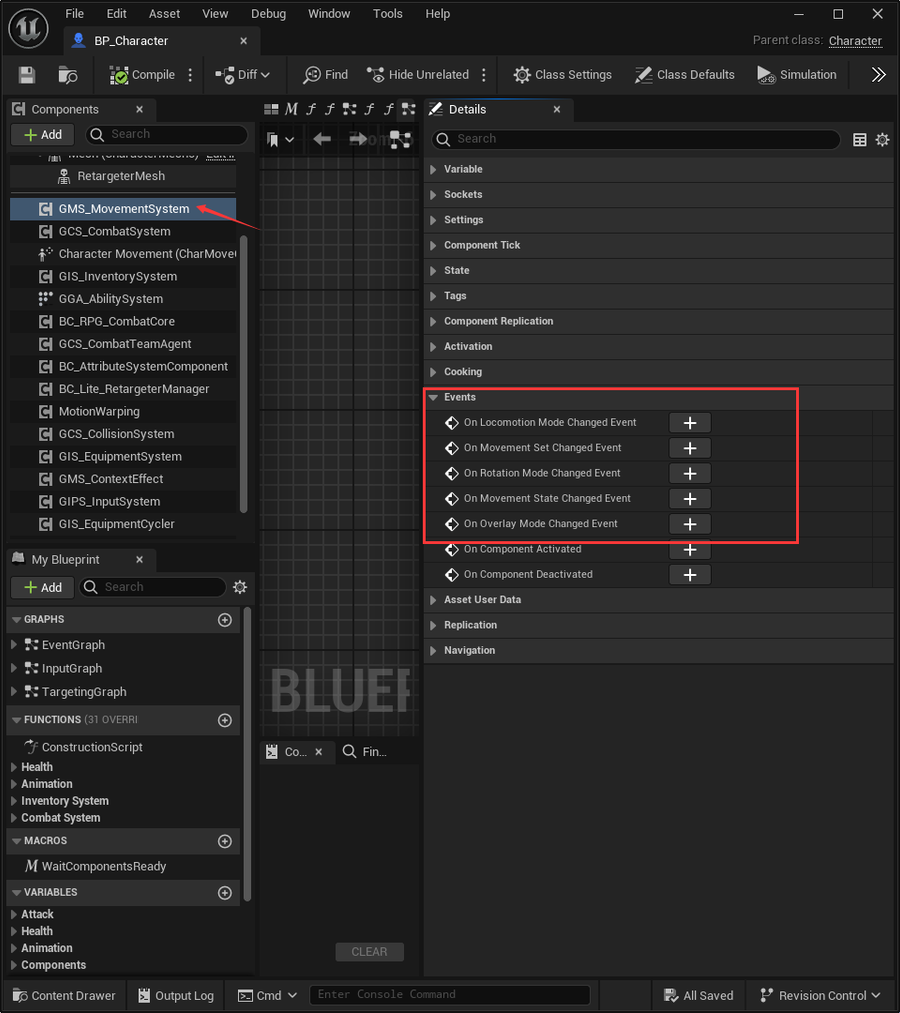This screenshot has height=1013, width=900.
Task: Open Class Settings
Action: pyautogui.click(x=562, y=75)
